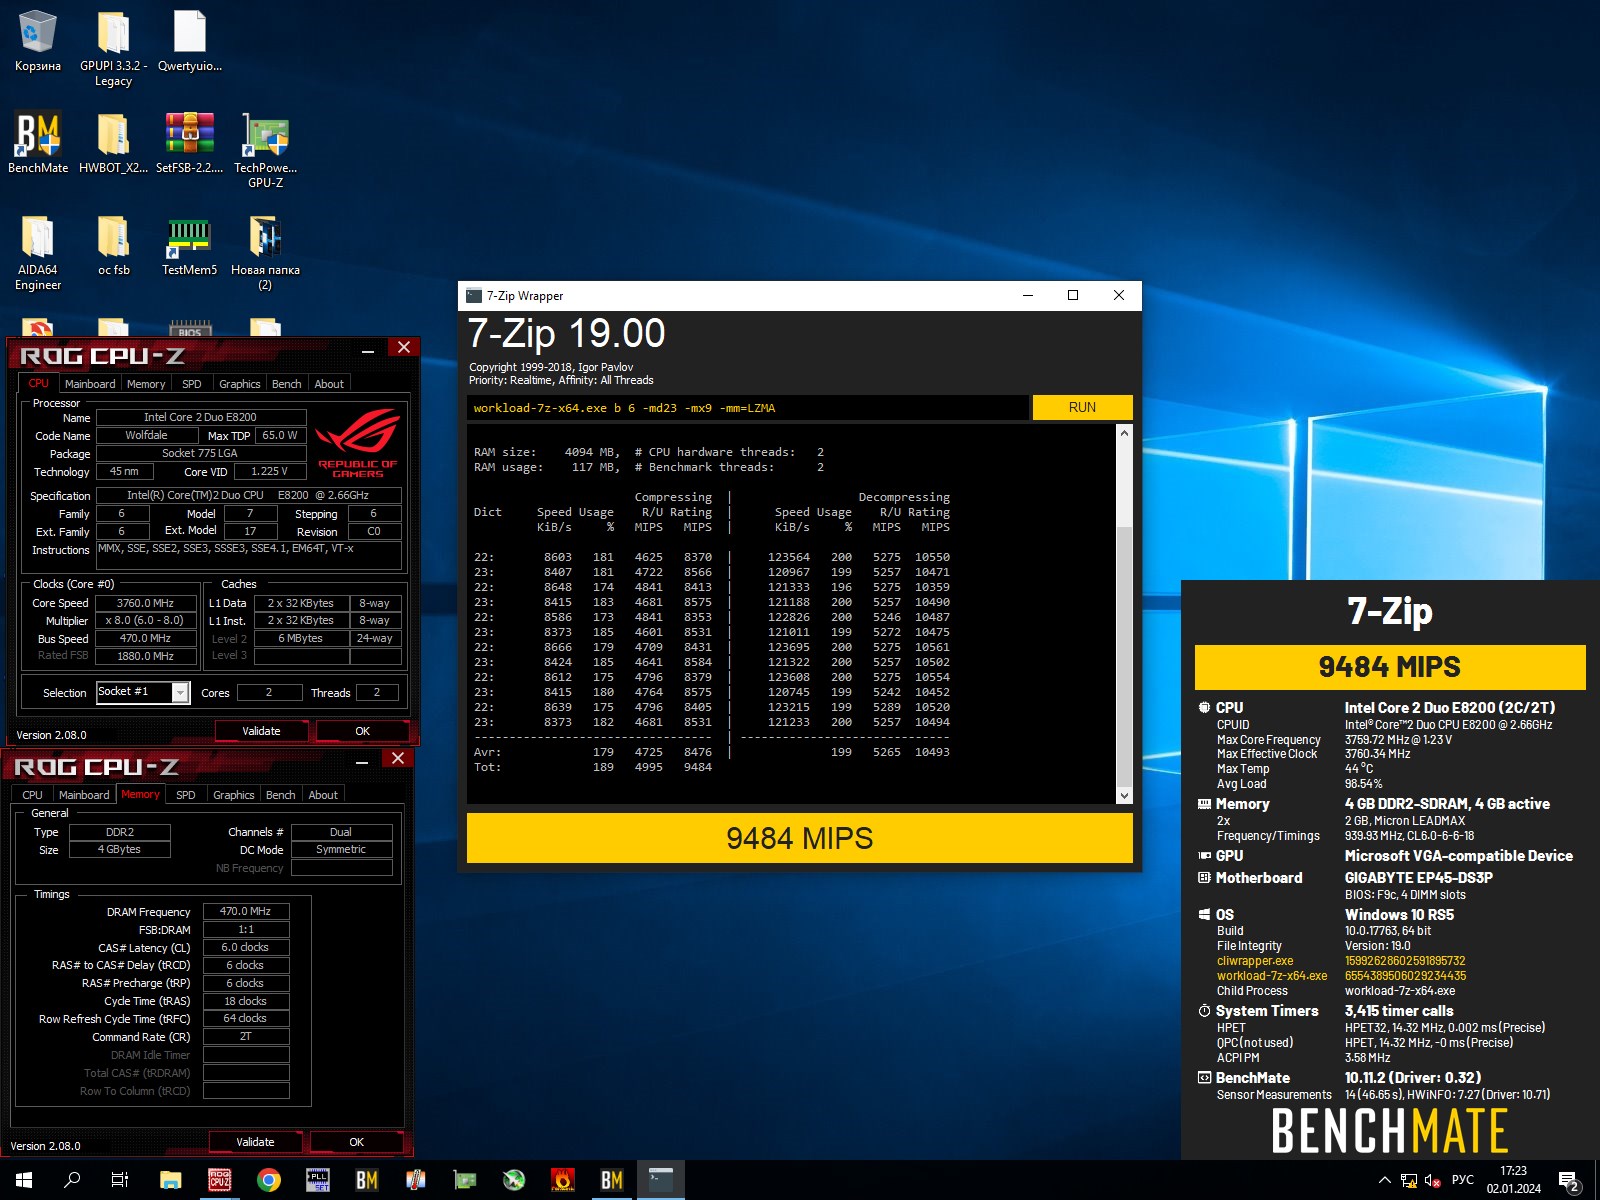Click the Cycle Time (tRAS) 18 clocks value
Screen dimensions: 1600x1200
pyautogui.click(x=246, y=1001)
